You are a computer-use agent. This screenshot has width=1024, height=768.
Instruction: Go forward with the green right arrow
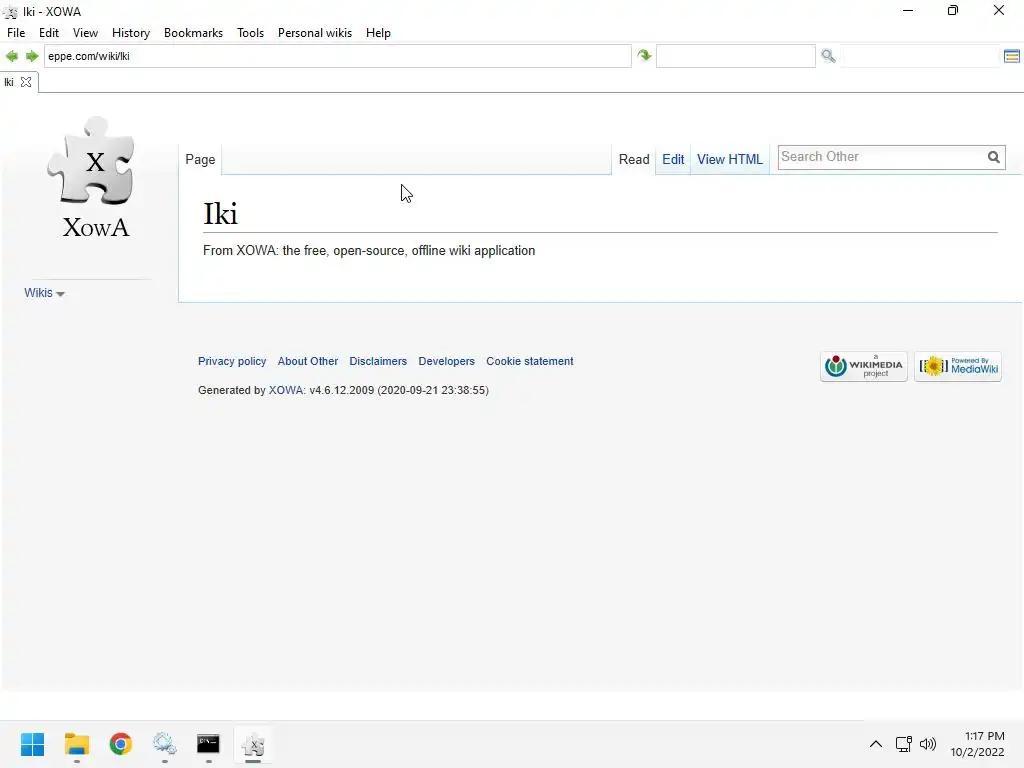coord(32,56)
